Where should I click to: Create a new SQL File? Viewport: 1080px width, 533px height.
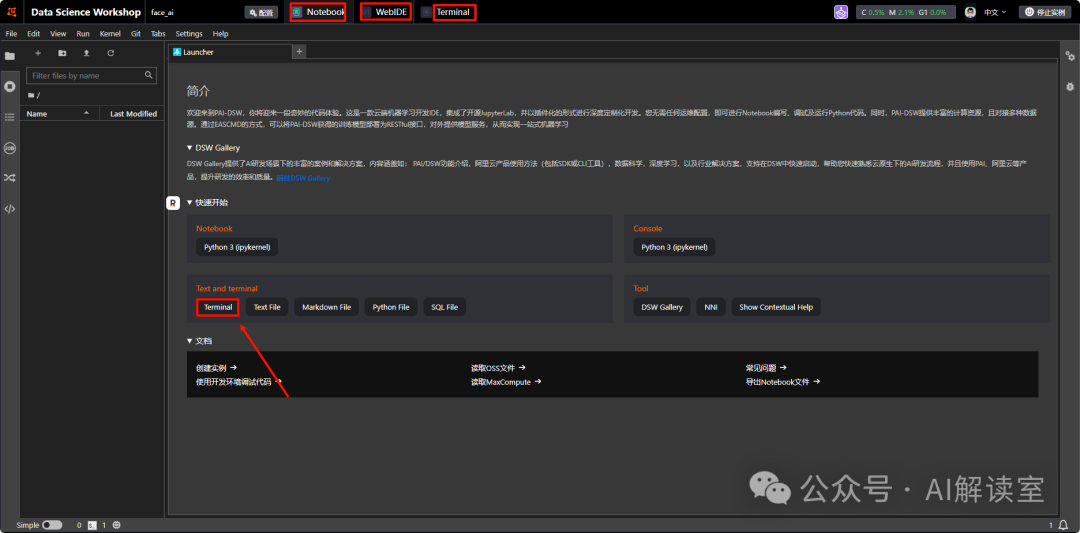tap(445, 307)
